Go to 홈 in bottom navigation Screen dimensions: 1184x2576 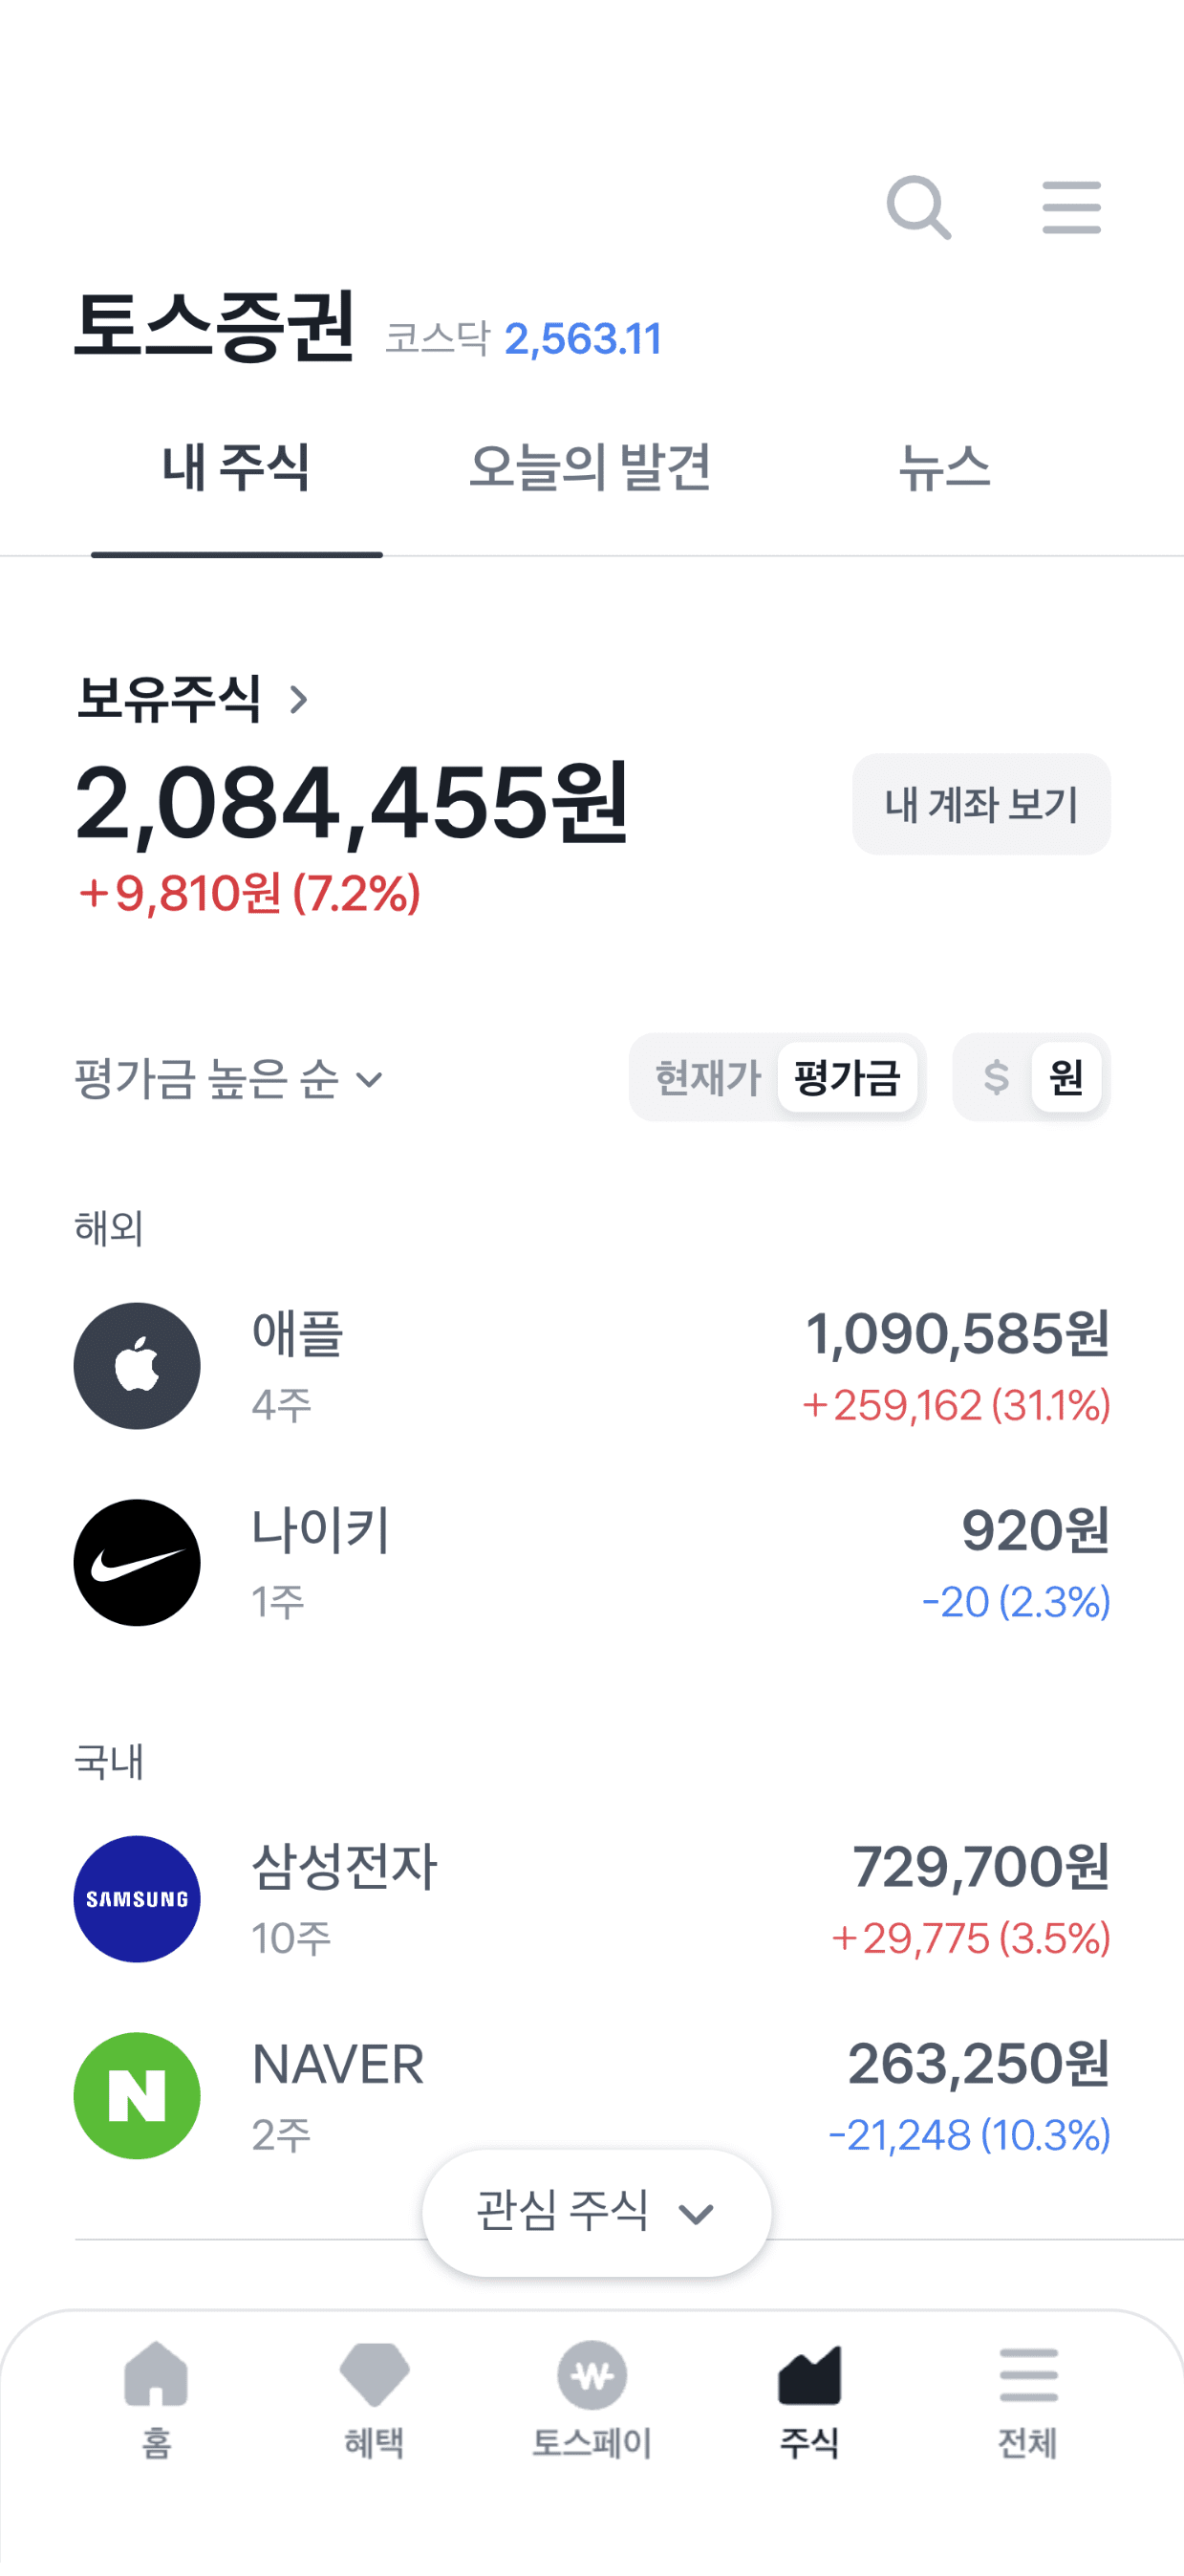click(x=156, y=2396)
